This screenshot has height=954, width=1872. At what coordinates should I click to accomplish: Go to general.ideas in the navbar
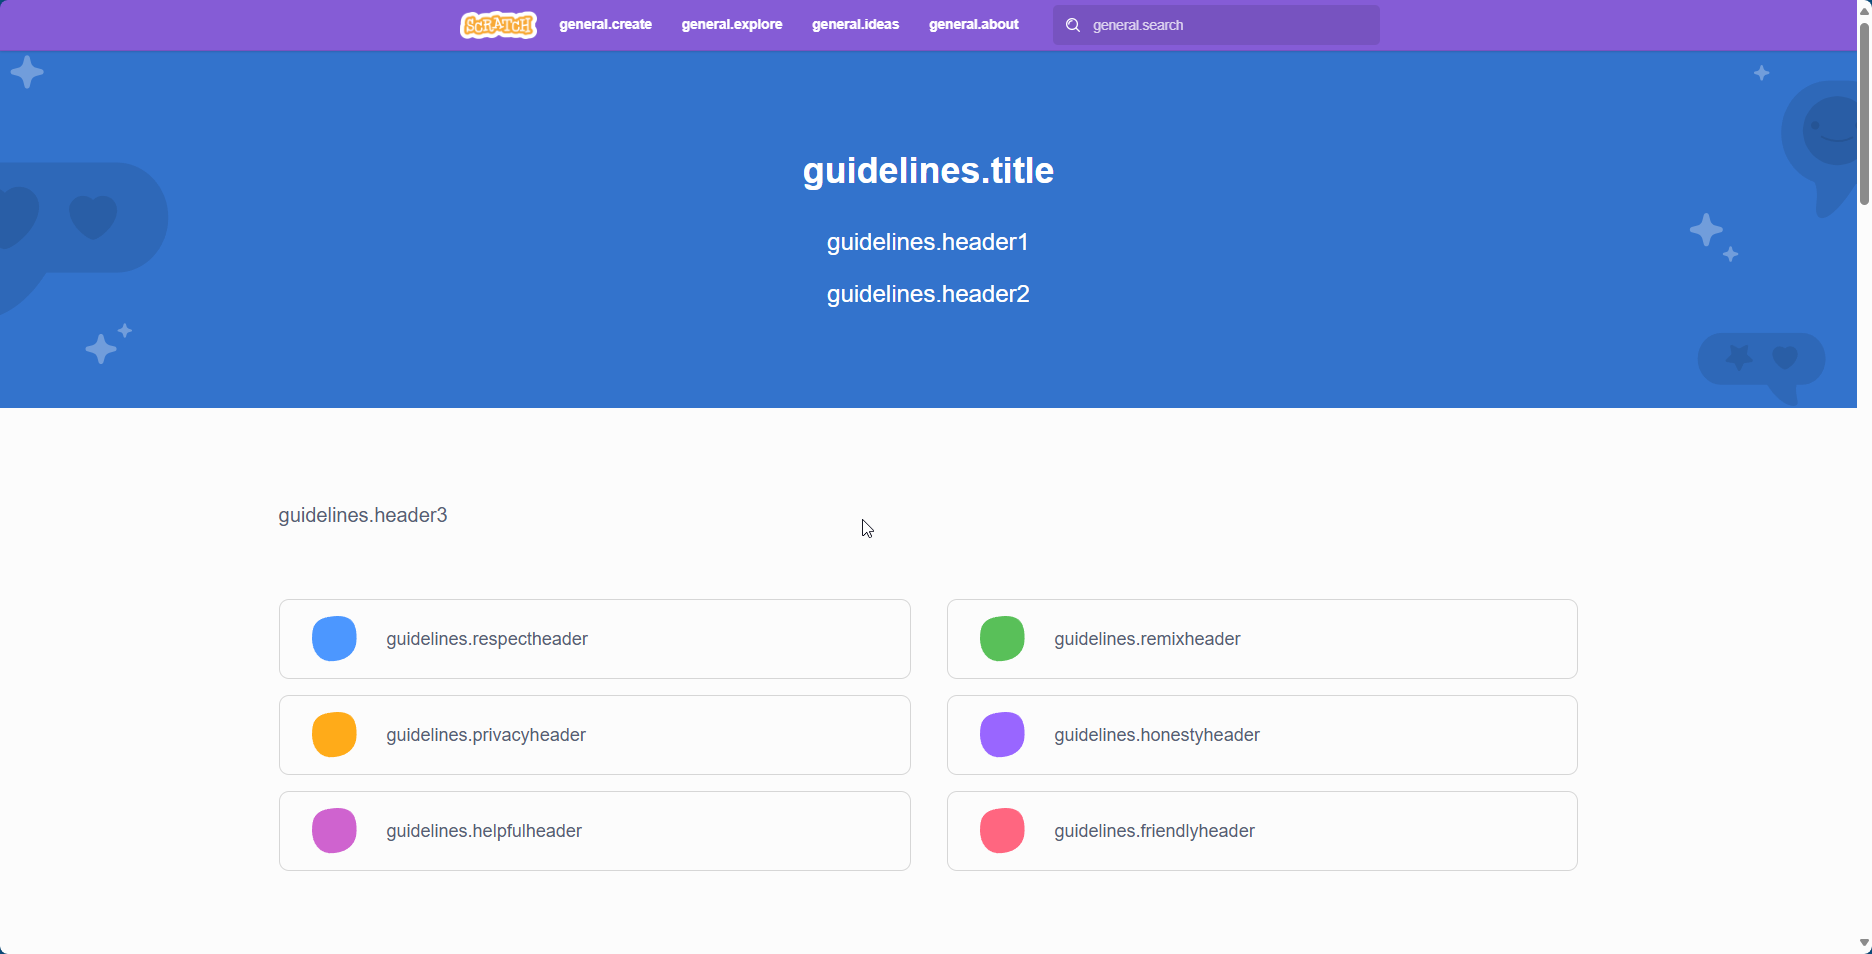(855, 25)
